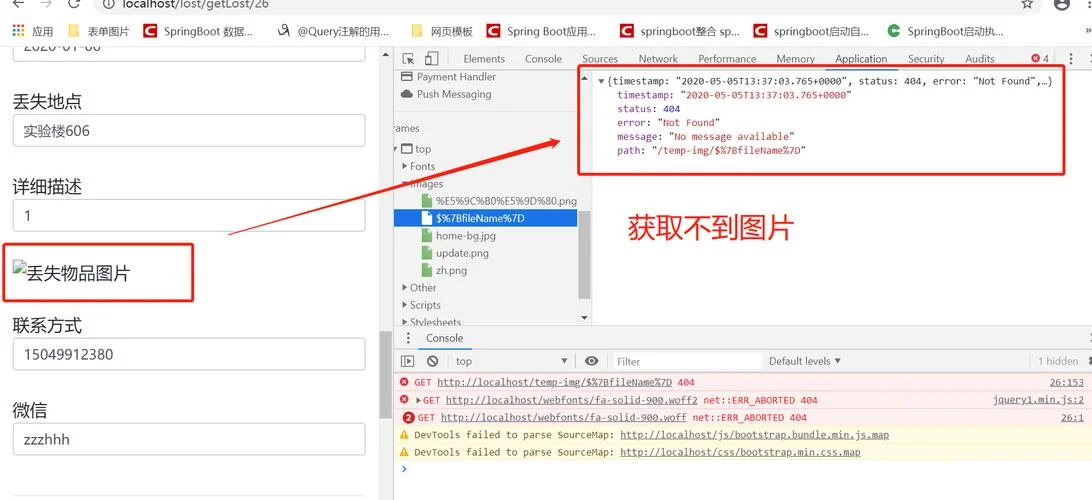
Task: Click the eye live expression icon
Action: point(591,361)
